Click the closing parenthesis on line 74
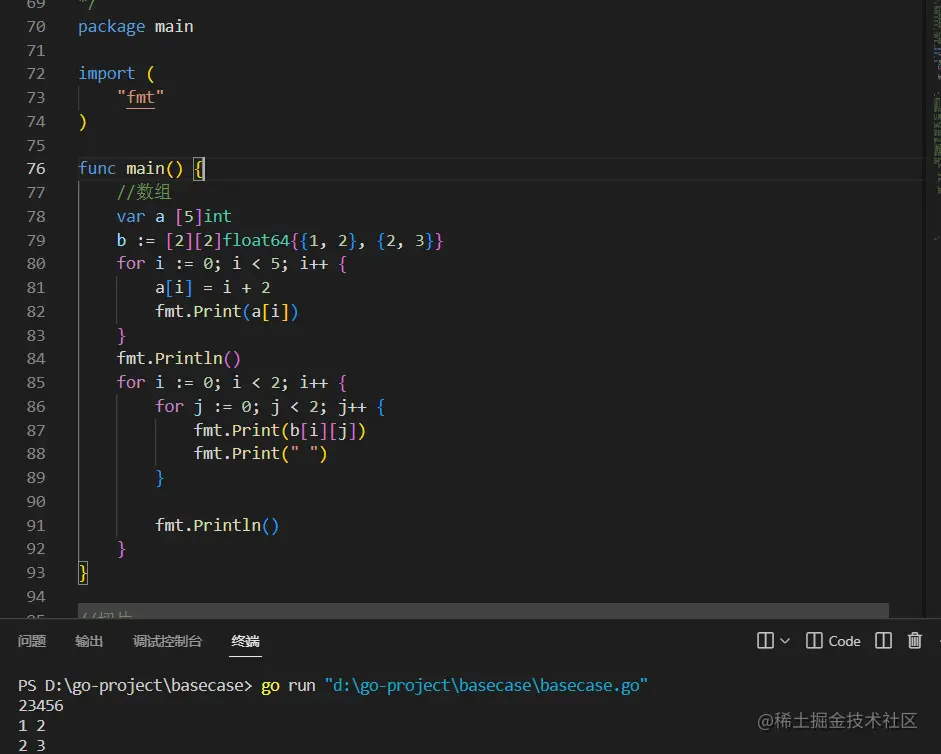Screen dimensions: 941x754 (x=83, y=121)
